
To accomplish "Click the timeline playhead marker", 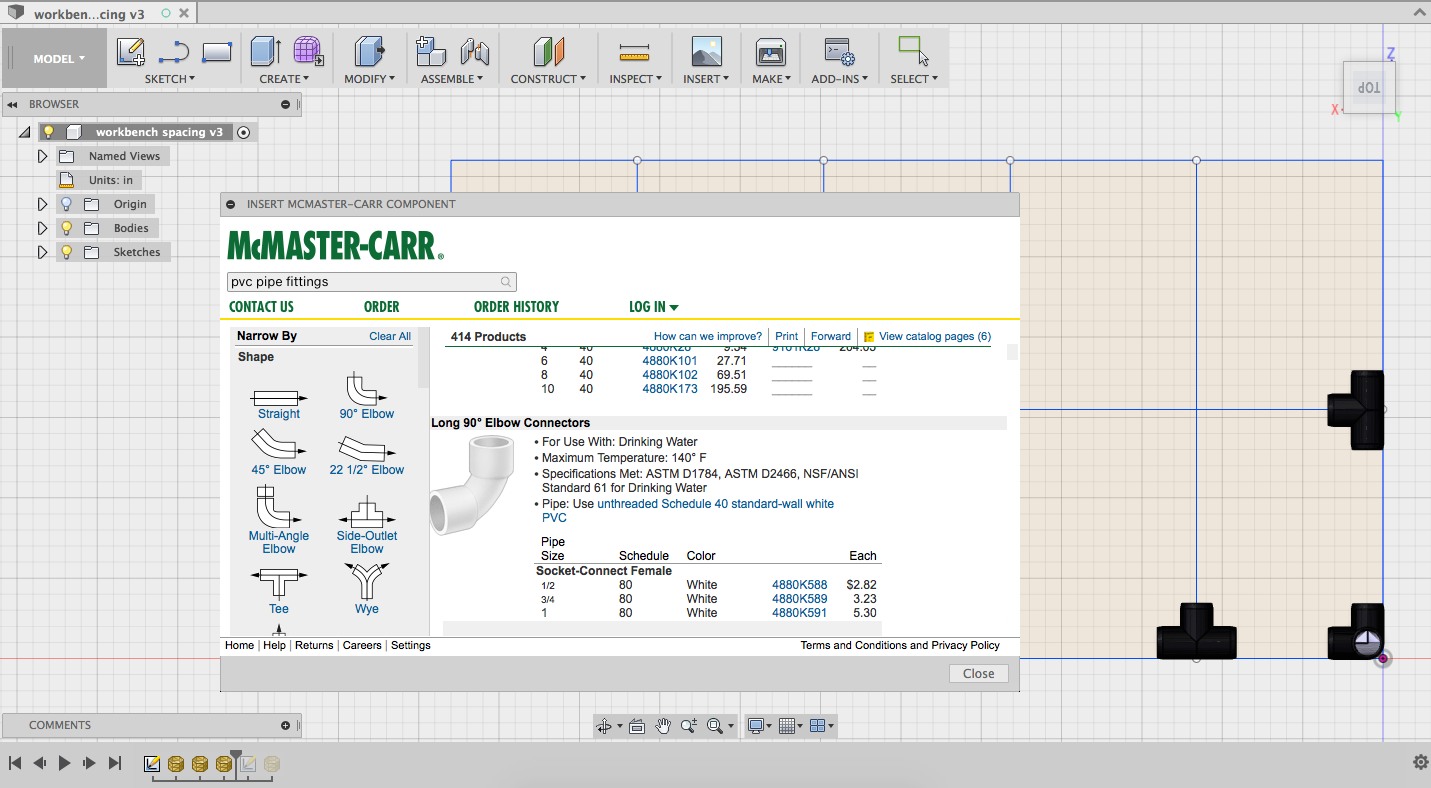I will [236, 755].
